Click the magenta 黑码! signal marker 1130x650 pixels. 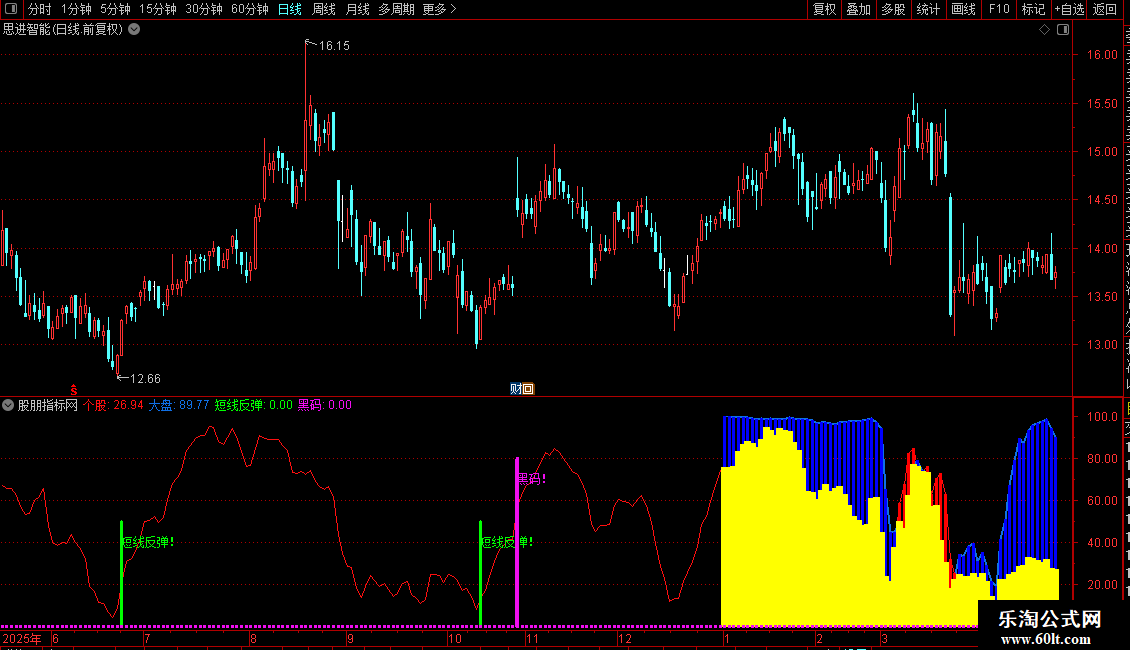pos(532,479)
